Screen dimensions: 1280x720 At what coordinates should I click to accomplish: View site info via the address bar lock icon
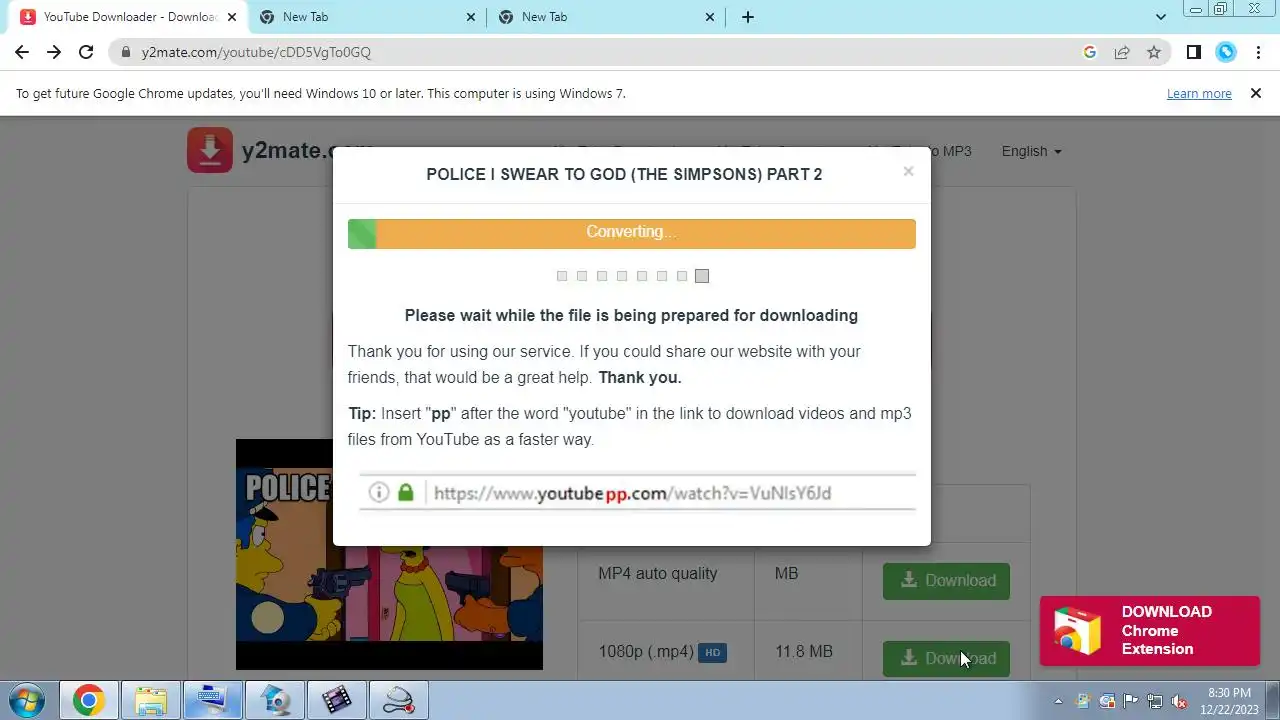pos(126,52)
